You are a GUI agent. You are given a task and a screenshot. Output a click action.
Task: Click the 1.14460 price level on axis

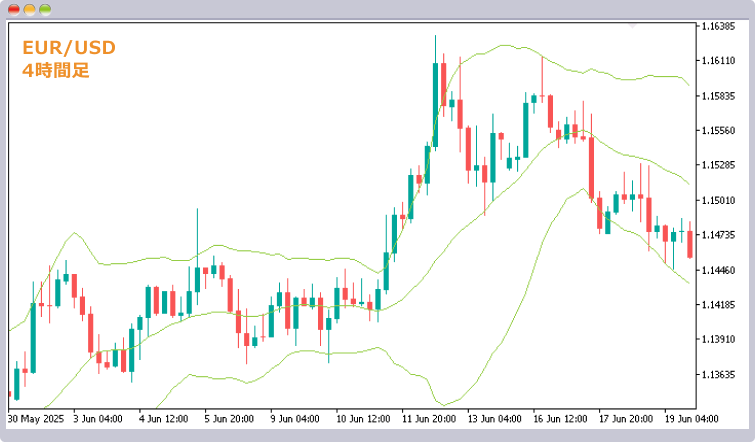point(718,271)
